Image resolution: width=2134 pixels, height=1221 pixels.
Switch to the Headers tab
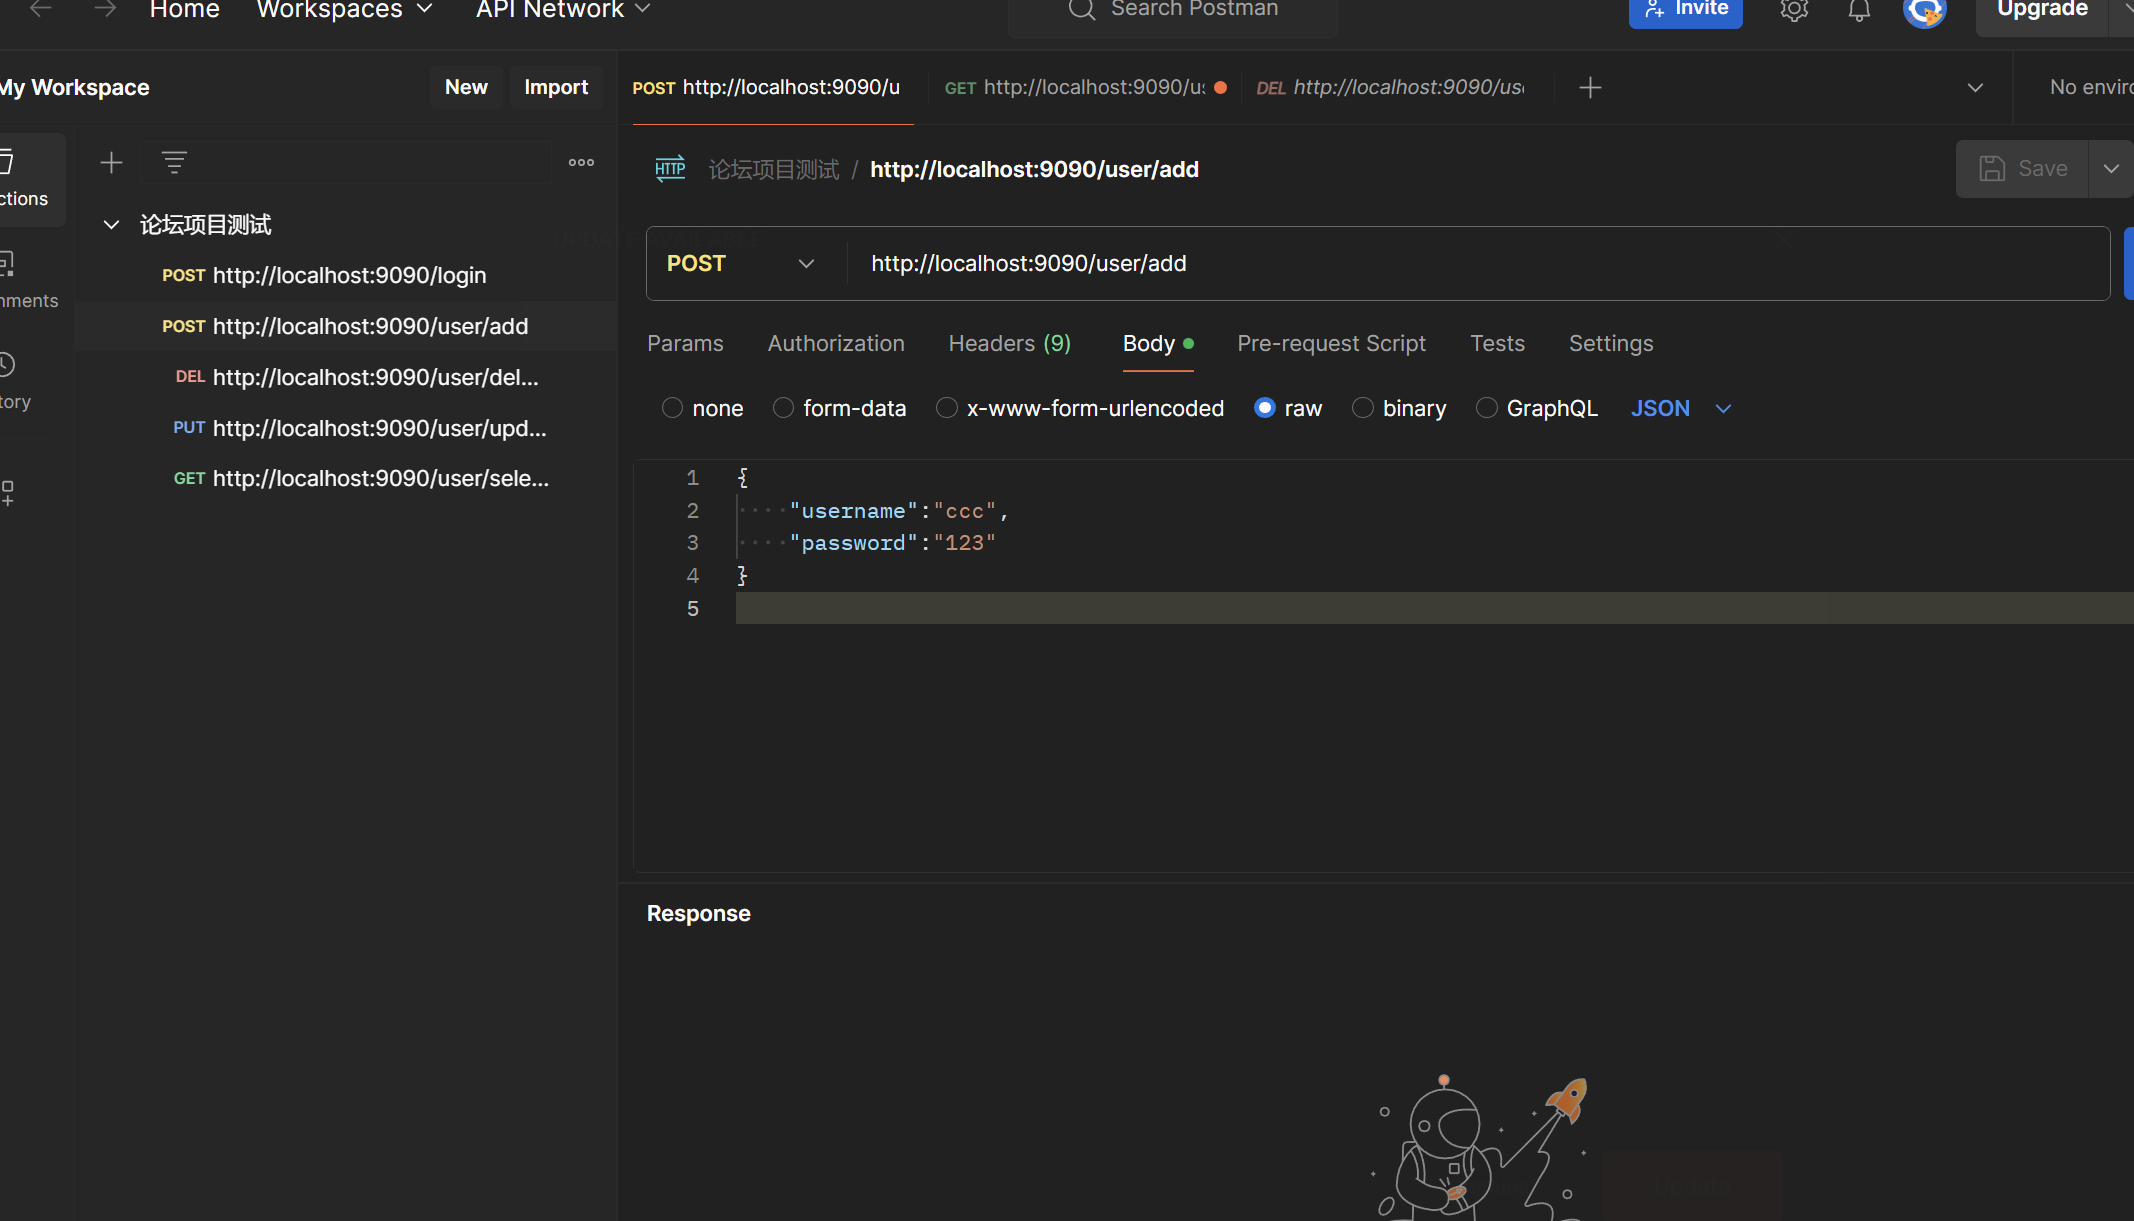[1010, 343]
